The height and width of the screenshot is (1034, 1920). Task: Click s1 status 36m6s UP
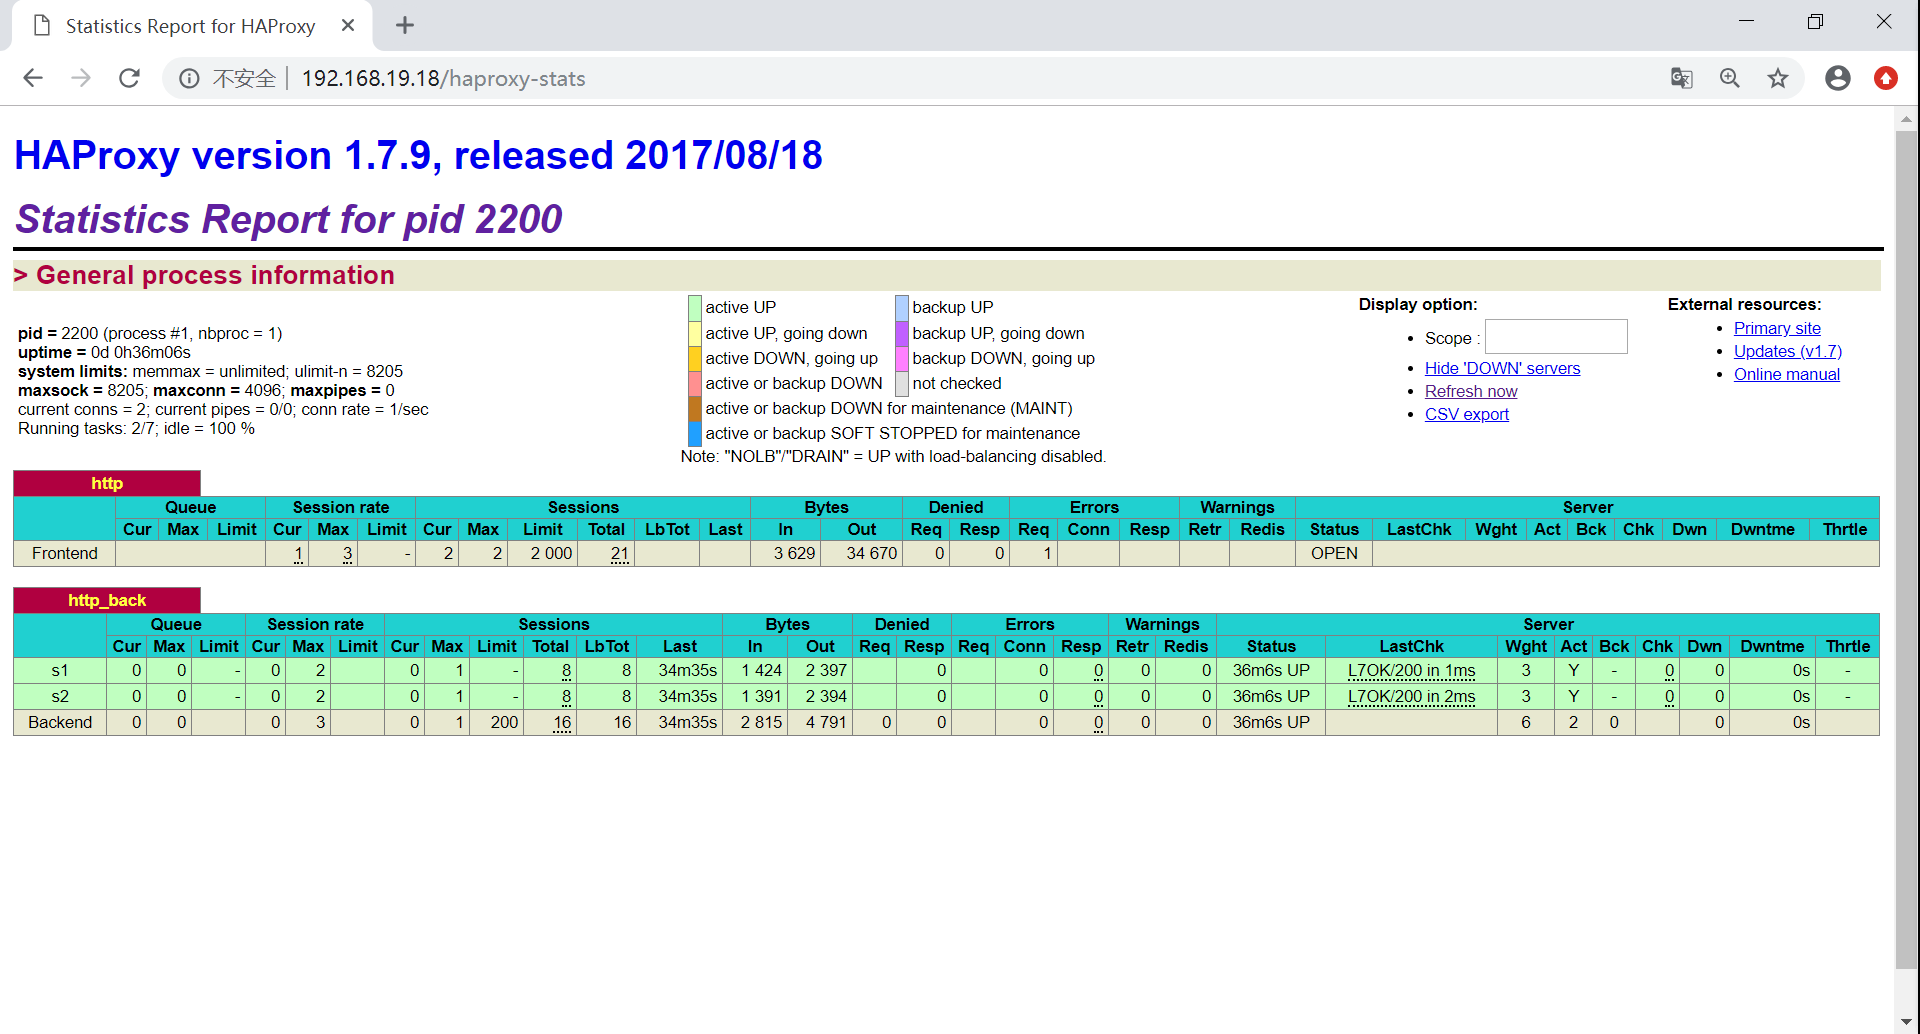1270,670
